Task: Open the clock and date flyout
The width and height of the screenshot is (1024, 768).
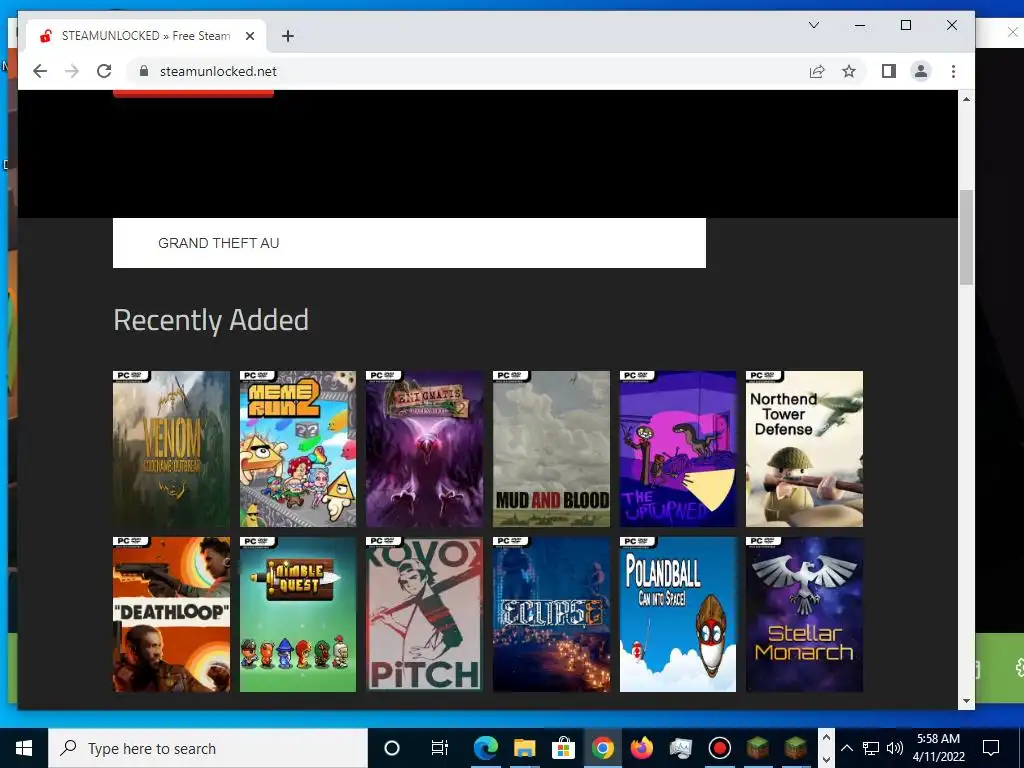Action: click(938, 748)
